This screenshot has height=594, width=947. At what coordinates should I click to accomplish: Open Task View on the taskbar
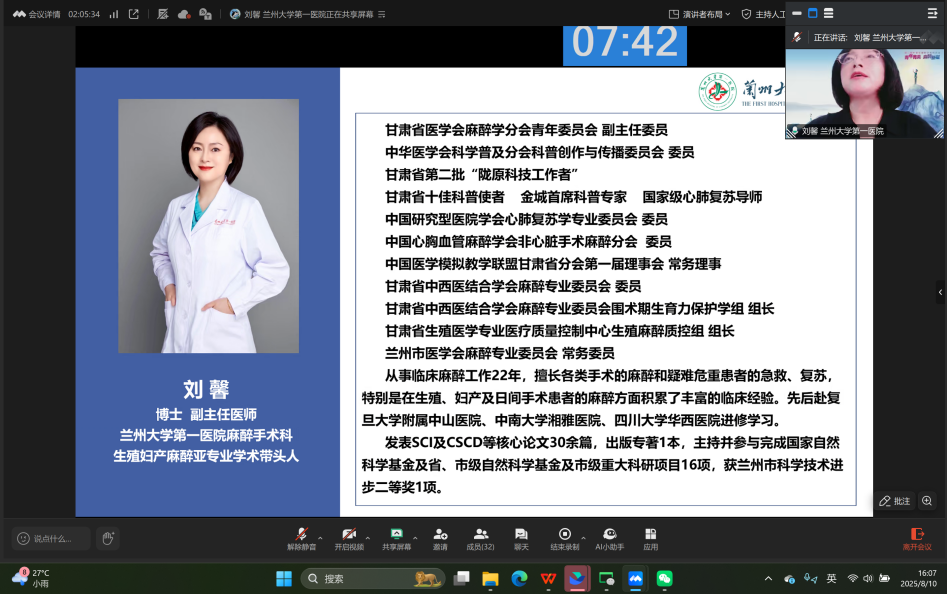[x=461, y=578]
